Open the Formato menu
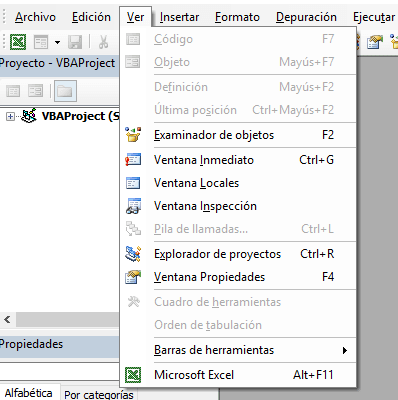This screenshot has width=398, height=400. pyautogui.click(x=237, y=17)
